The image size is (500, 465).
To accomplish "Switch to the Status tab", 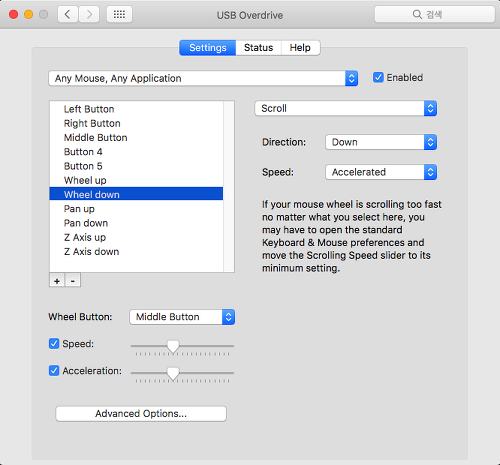I will tap(258, 48).
